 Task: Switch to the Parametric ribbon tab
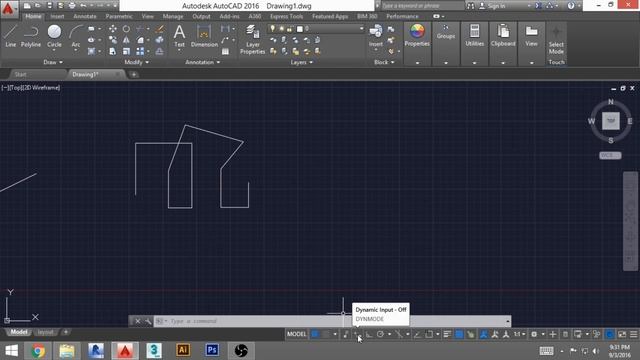[x=119, y=16]
